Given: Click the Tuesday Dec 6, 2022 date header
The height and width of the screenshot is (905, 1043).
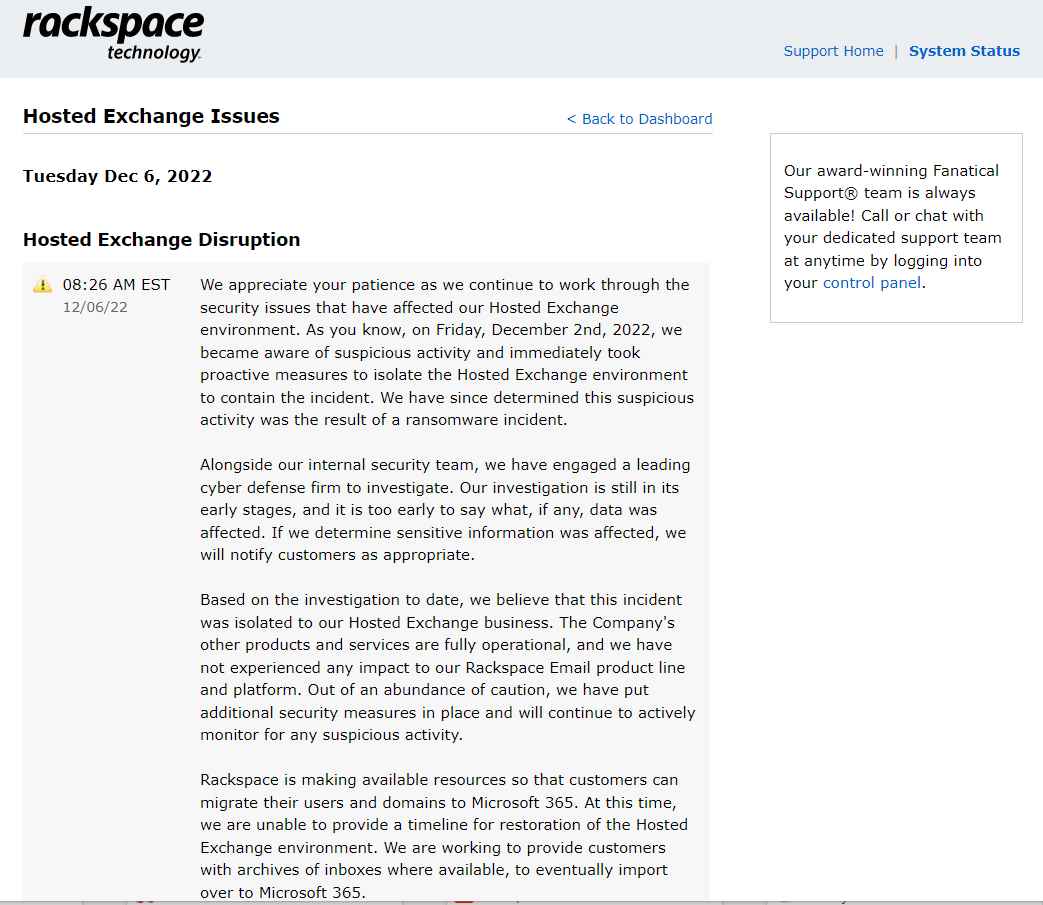Looking at the screenshot, I should click(x=117, y=176).
